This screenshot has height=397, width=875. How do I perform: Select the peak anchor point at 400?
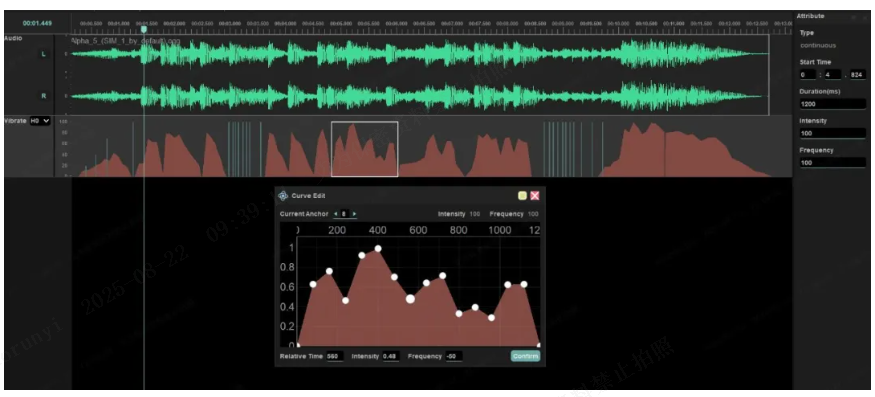[x=378, y=248]
